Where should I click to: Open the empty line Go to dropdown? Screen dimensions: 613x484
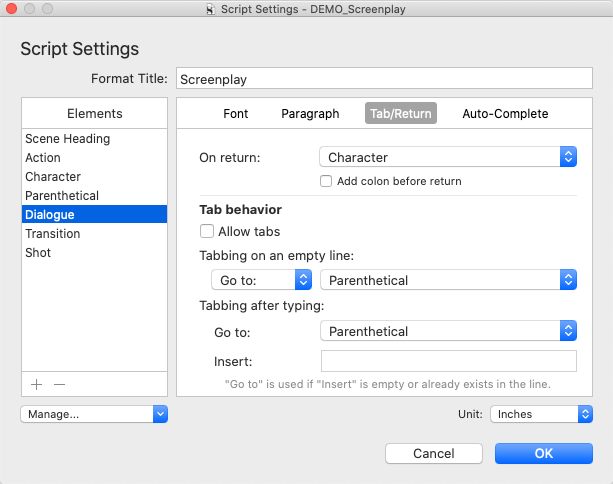pyautogui.click(x=262, y=280)
